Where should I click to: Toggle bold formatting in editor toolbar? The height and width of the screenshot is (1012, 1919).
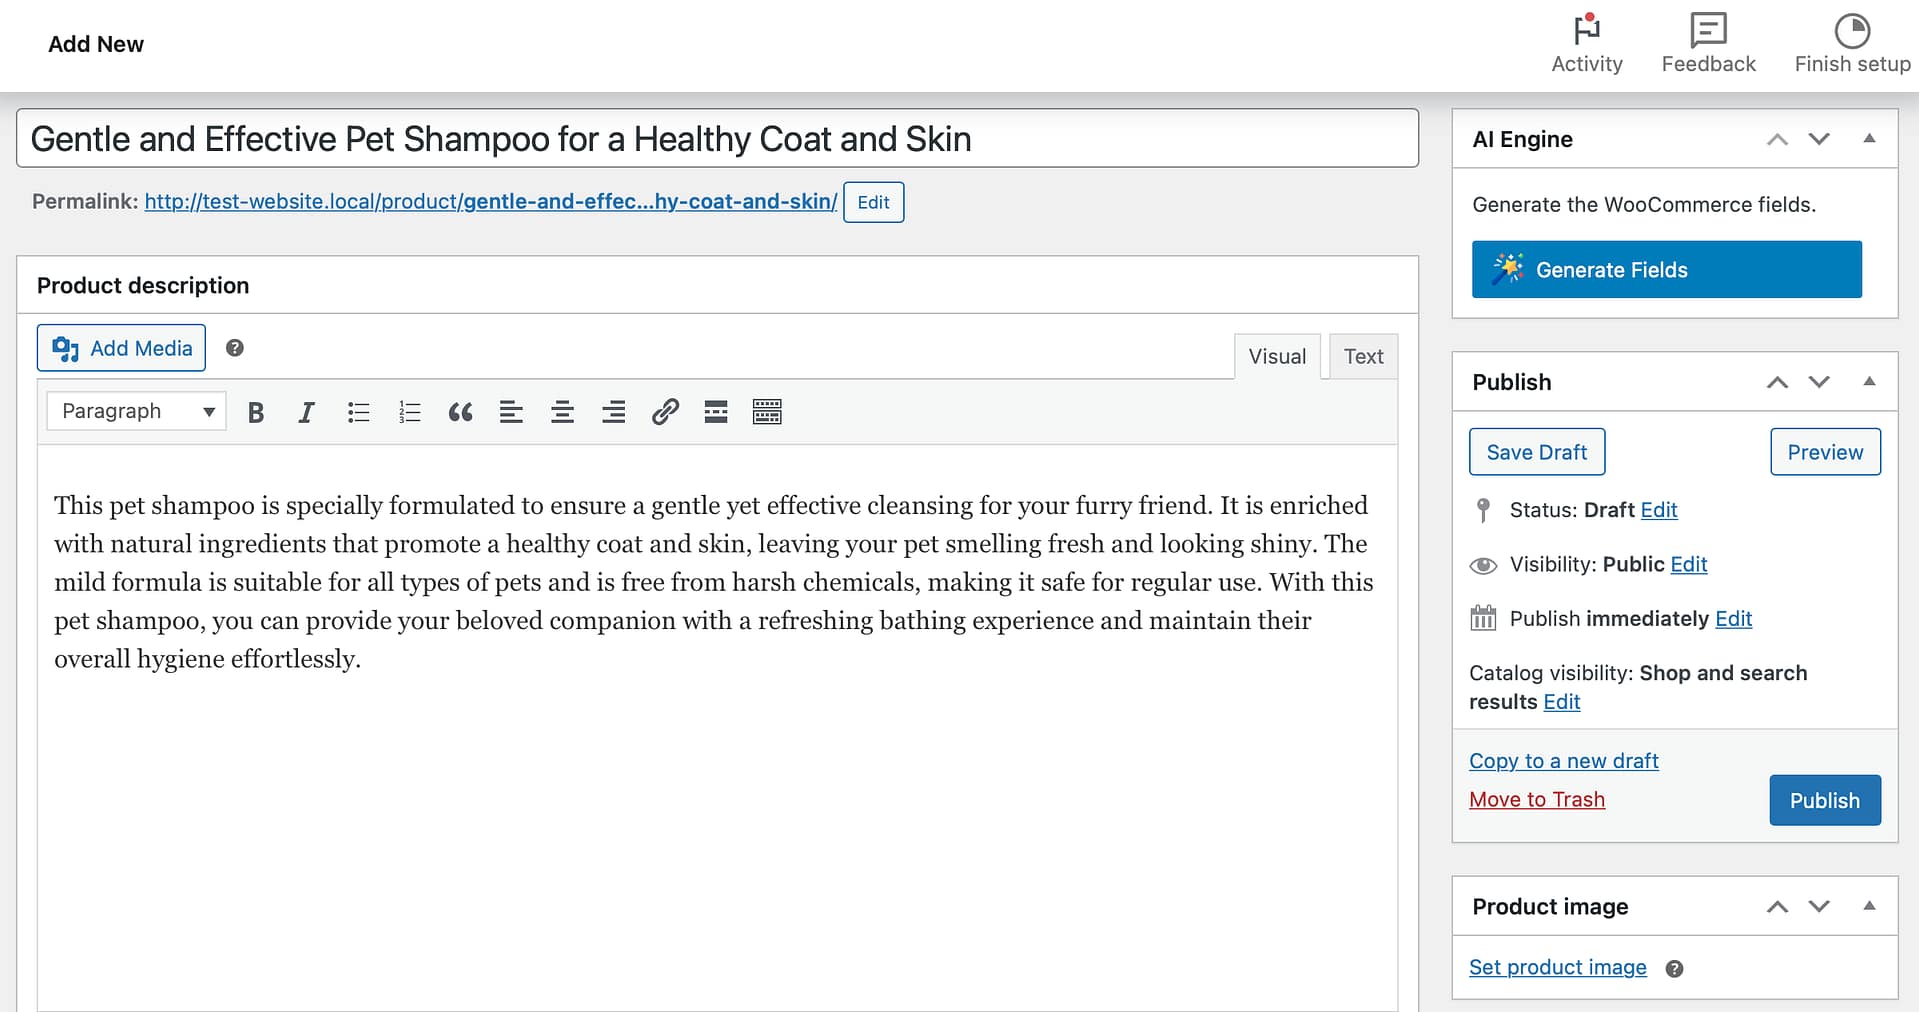(x=256, y=412)
